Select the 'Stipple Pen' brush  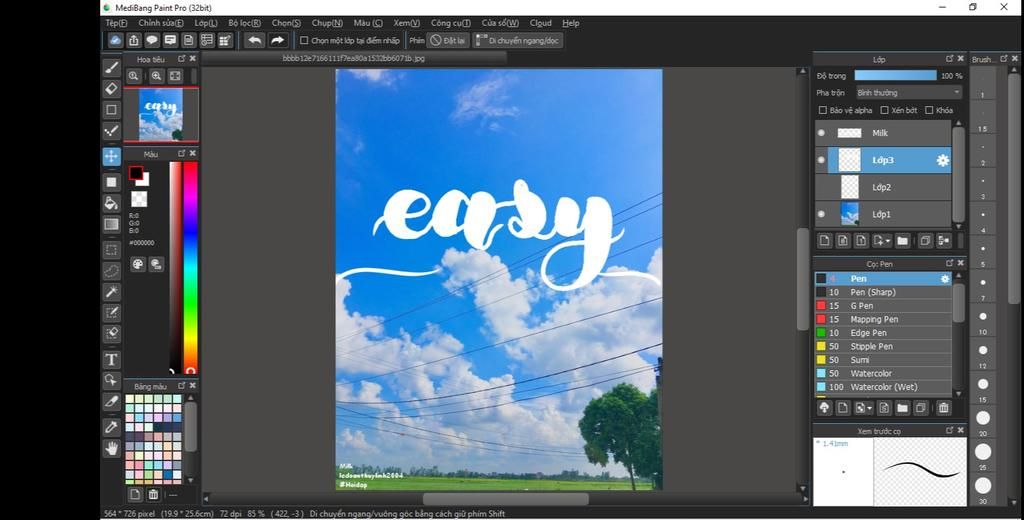pyautogui.click(x=882, y=346)
